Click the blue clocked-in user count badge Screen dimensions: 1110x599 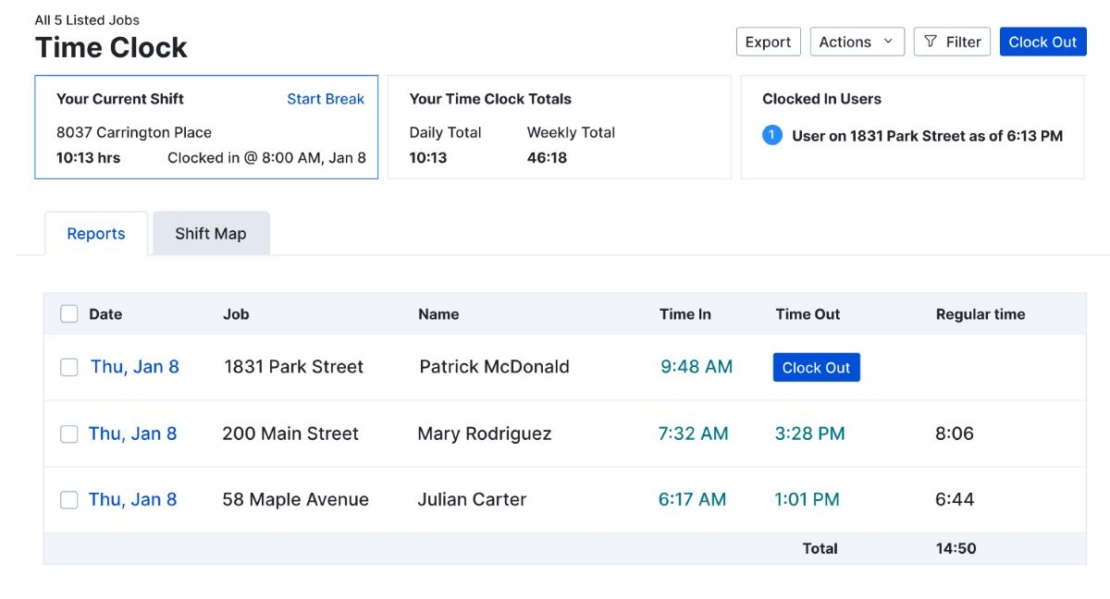pyautogui.click(x=772, y=136)
